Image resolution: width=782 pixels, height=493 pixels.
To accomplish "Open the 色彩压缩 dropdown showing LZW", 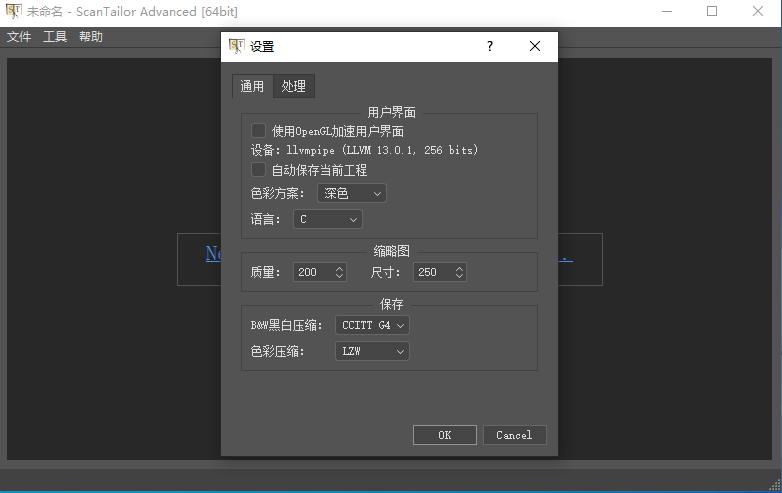I will coord(372,351).
